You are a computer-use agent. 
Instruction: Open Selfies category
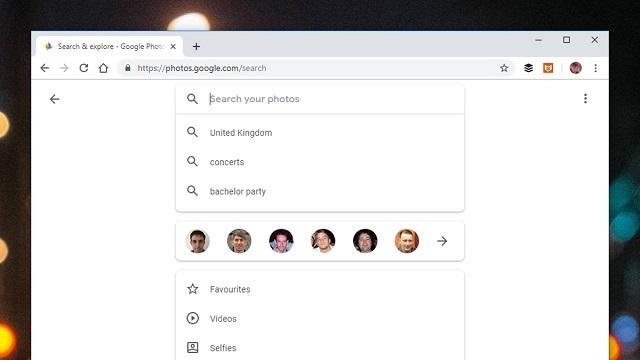(320, 348)
